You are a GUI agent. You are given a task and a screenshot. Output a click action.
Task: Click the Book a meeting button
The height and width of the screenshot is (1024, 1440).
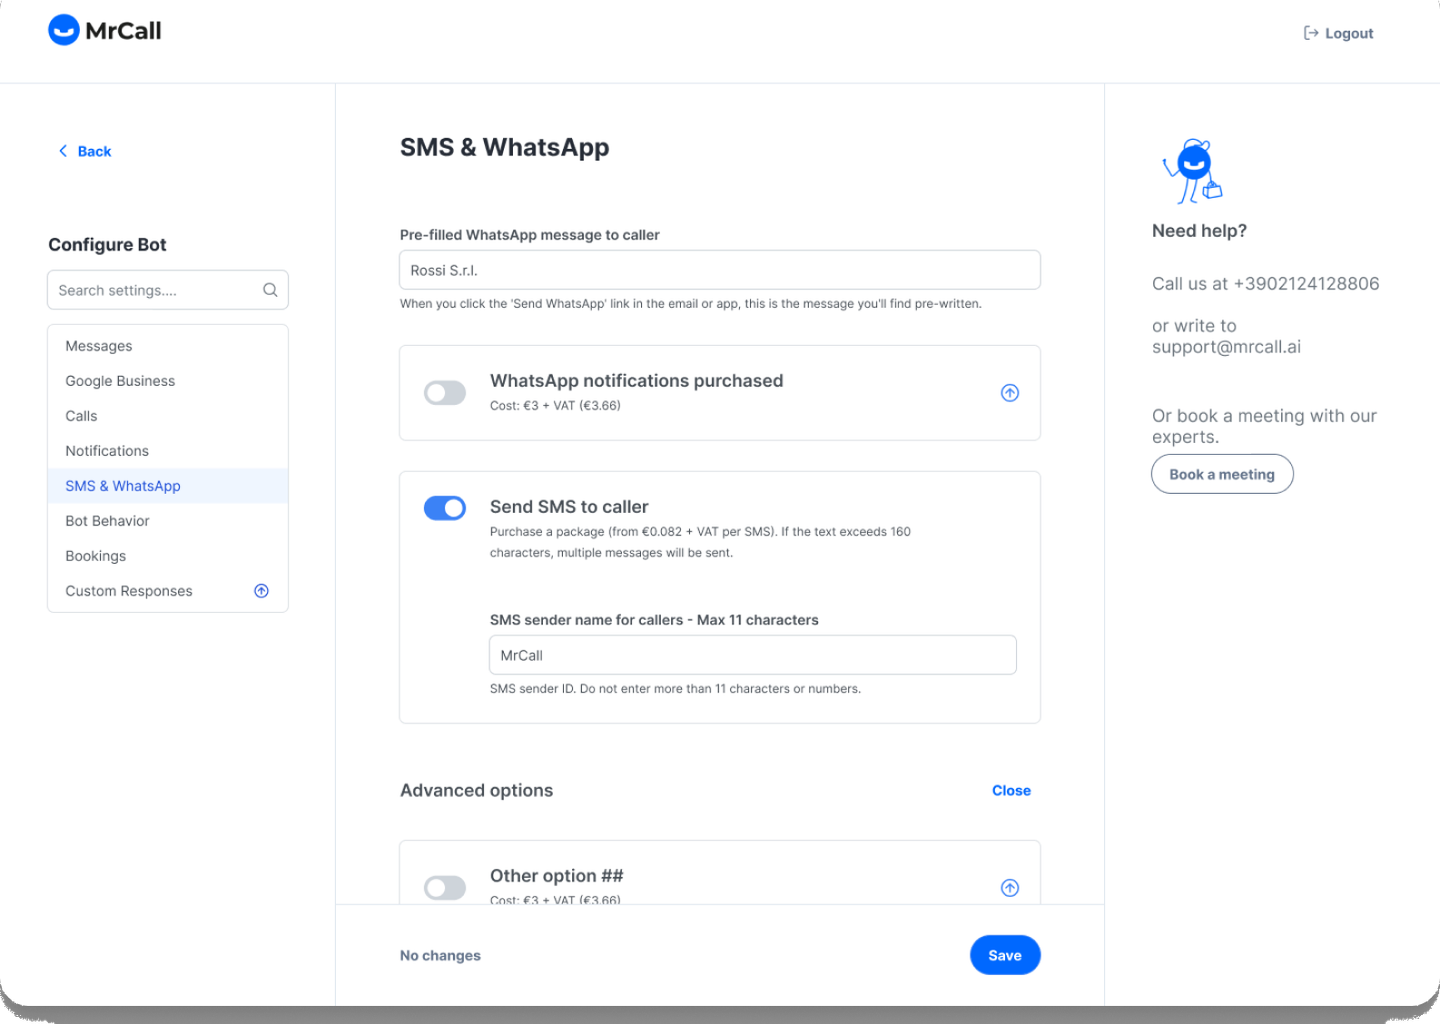(x=1222, y=474)
